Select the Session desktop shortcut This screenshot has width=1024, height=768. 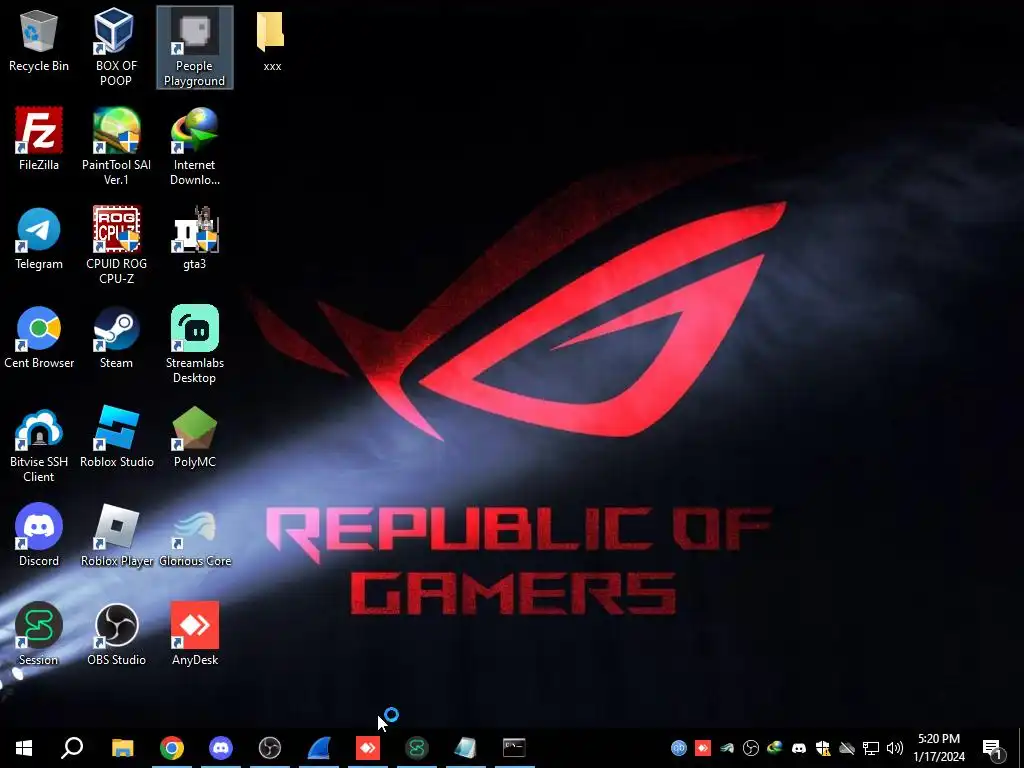pyautogui.click(x=39, y=634)
